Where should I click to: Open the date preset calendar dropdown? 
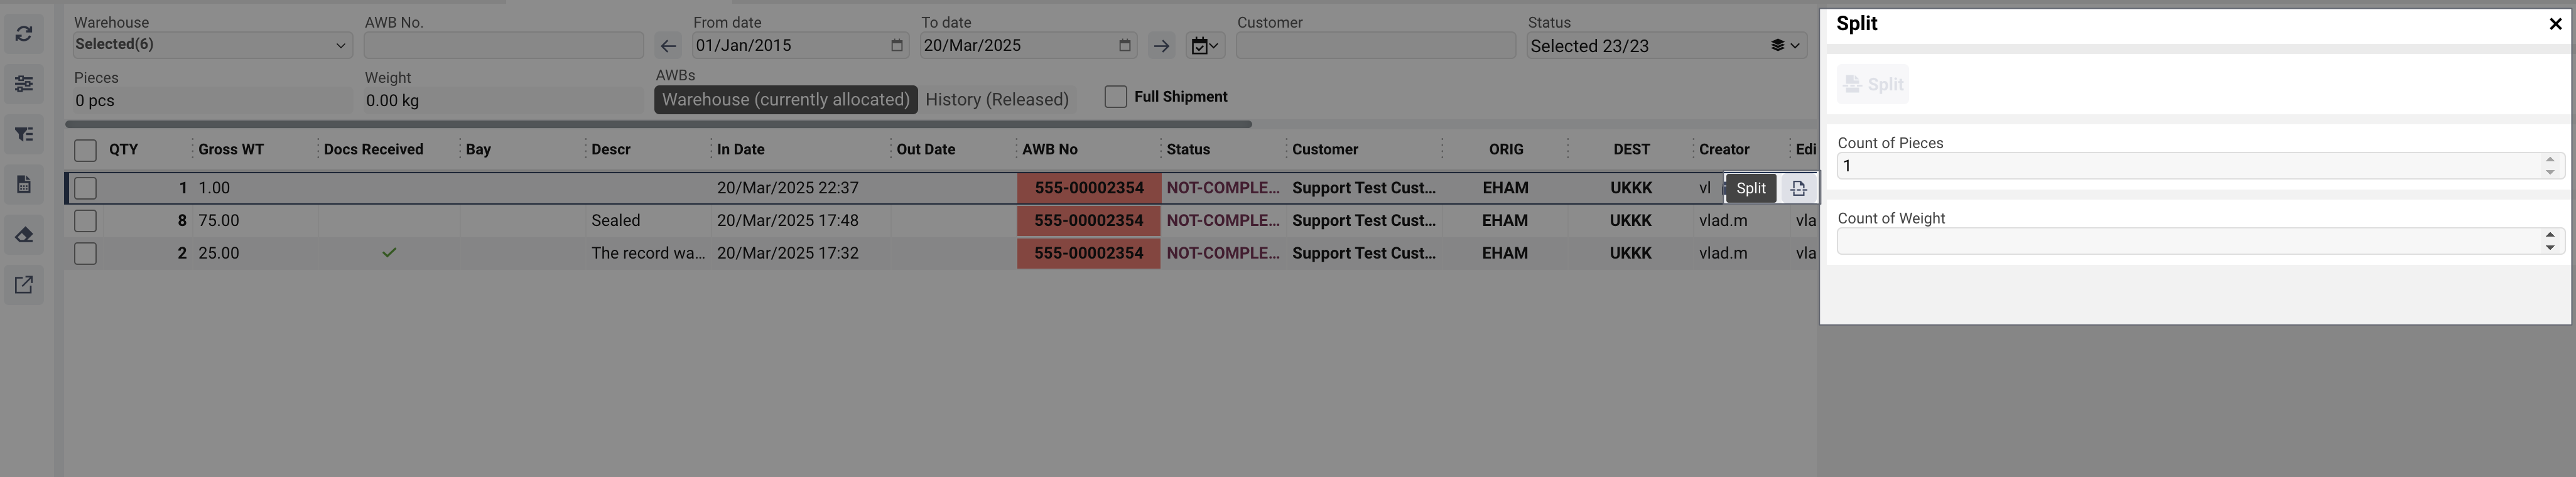1204,46
